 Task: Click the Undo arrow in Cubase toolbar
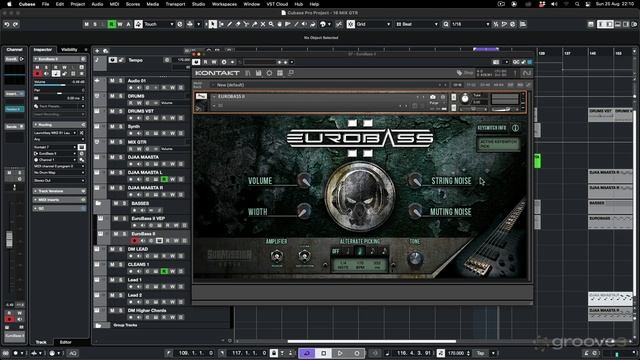coord(7,24)
